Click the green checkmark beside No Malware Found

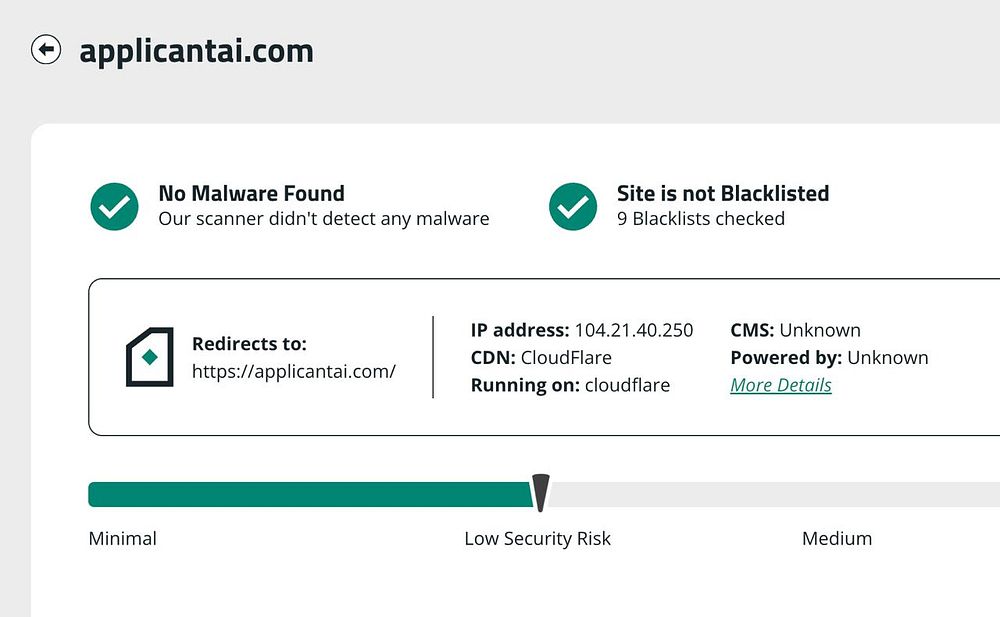(114, 206)
